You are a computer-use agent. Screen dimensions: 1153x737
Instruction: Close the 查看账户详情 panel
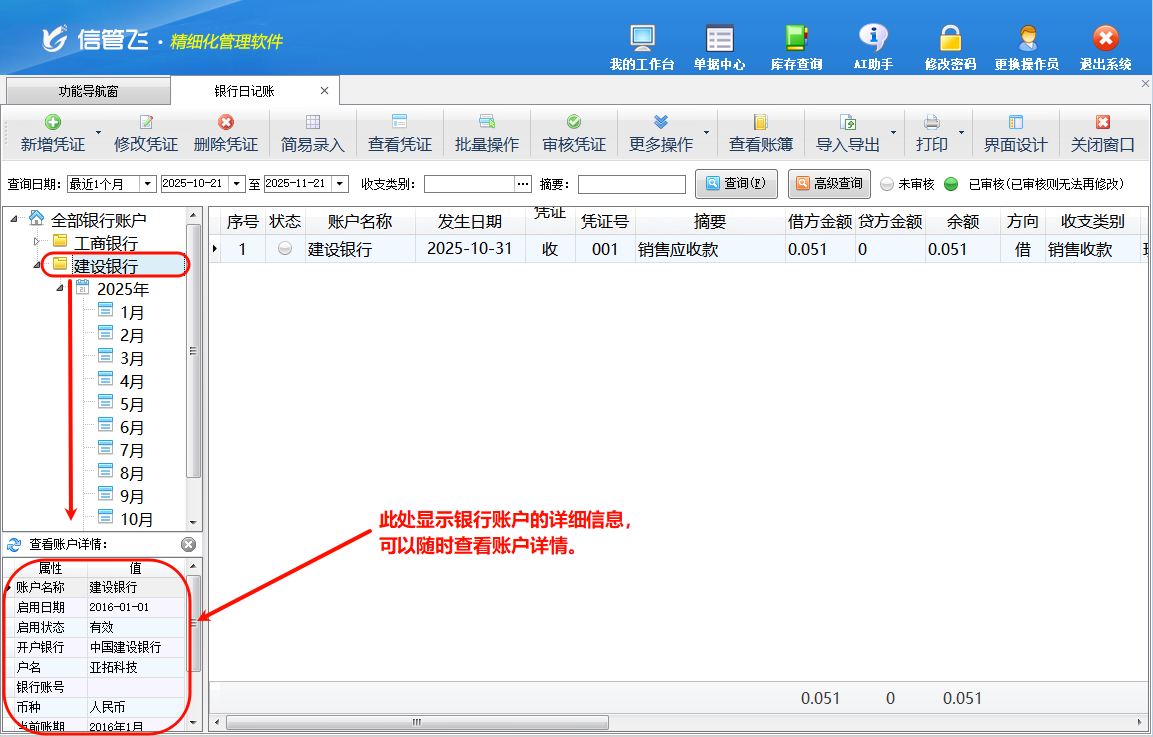tap(188, 544)
